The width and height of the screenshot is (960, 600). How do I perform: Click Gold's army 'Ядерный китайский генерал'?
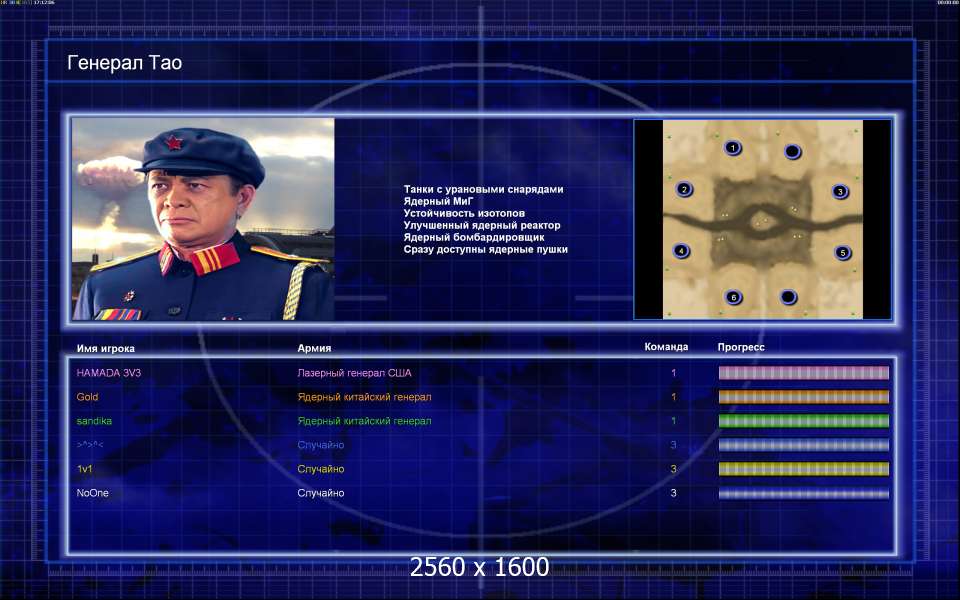click(x=364, y=397)
